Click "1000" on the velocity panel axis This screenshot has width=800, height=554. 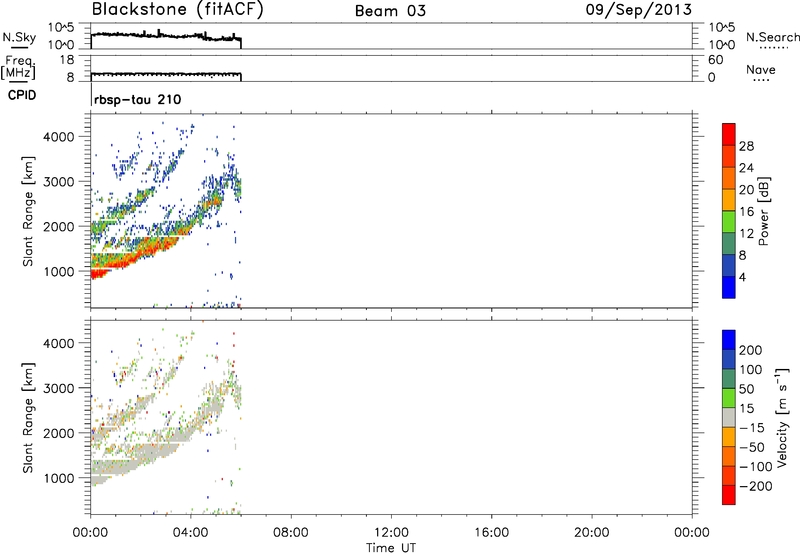point(58,478)
